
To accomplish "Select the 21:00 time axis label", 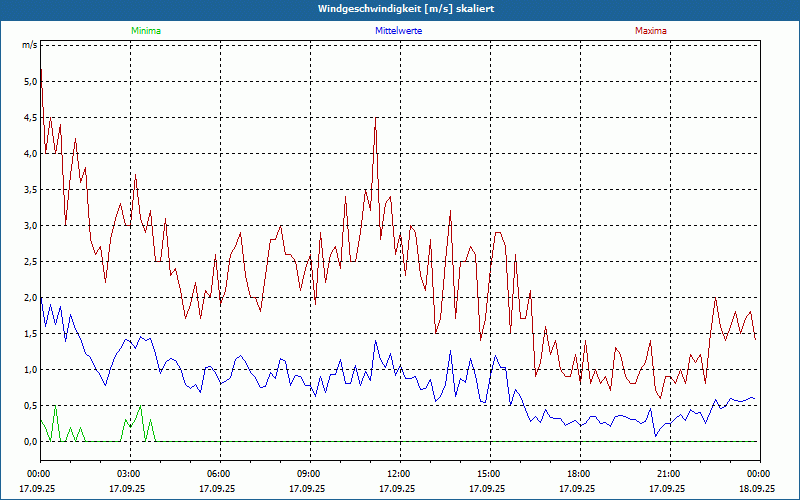I will coord(668,474).
